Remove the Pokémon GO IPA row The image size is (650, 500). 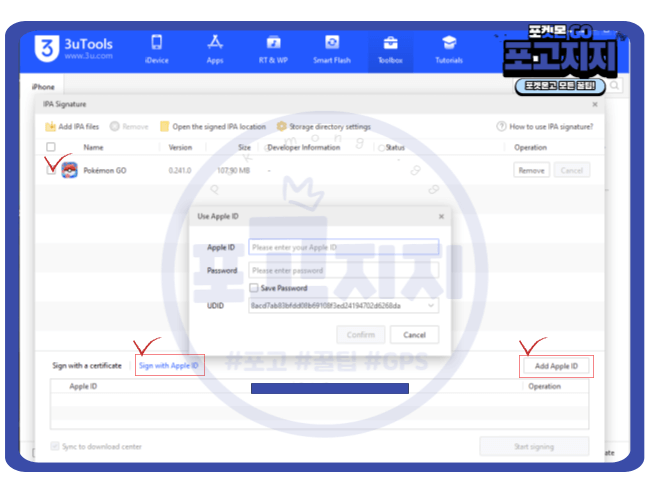click(x=531, y=170)
